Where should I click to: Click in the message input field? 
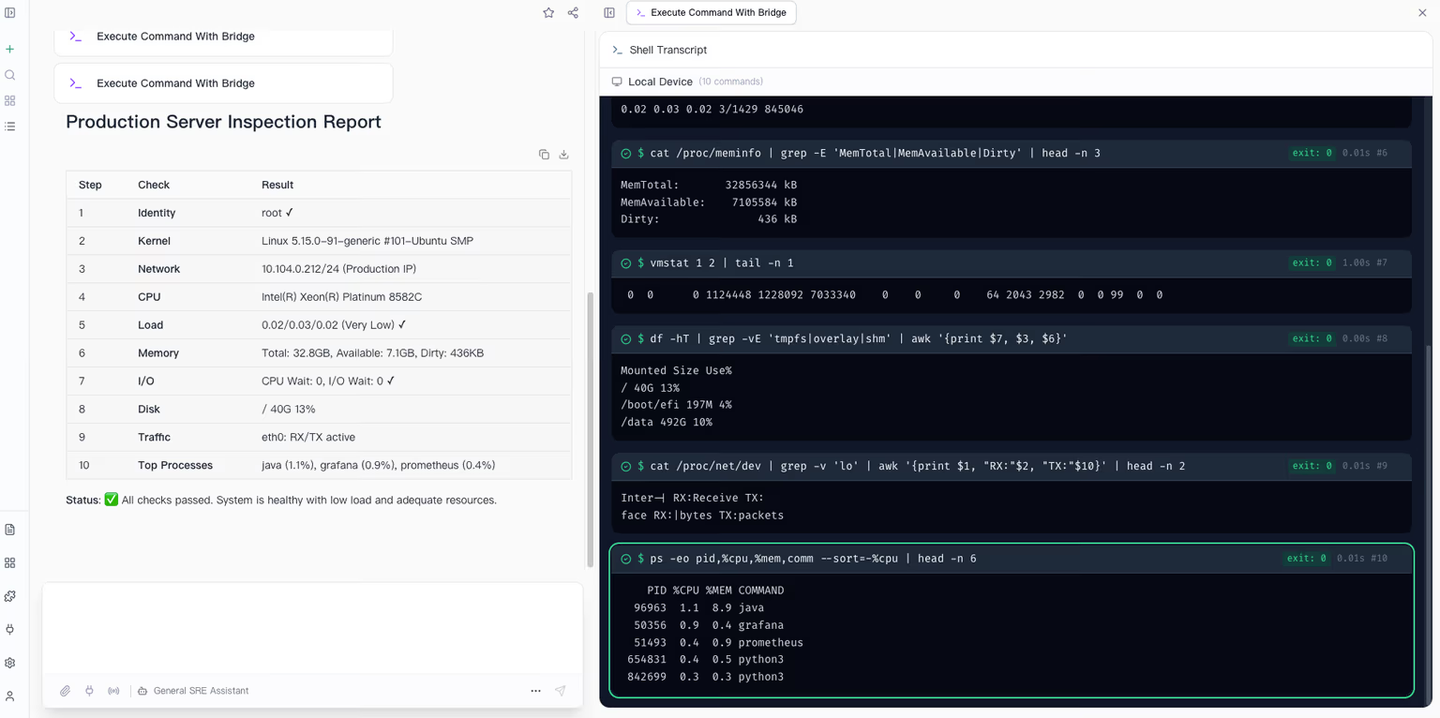pyautogui.click(x=312, y=630)
